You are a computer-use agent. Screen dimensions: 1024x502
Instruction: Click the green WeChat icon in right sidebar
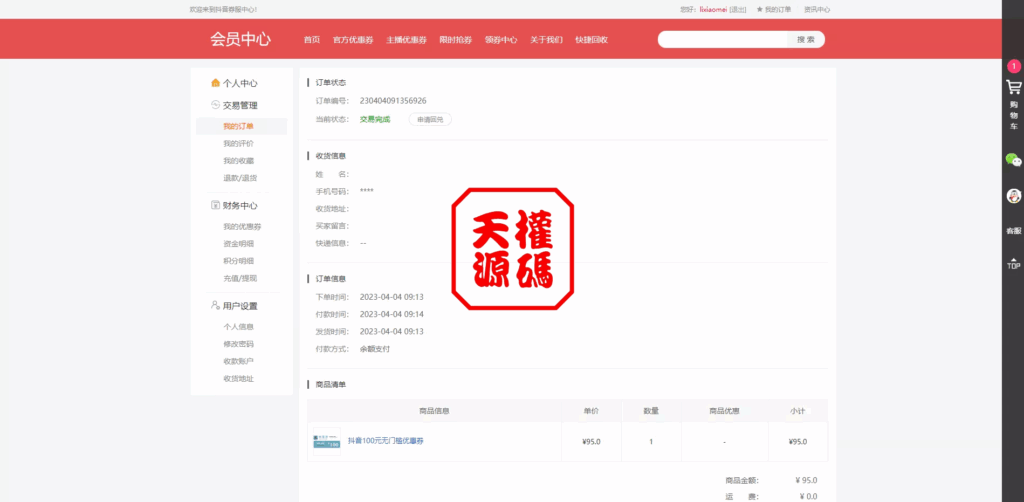[1014, 160]
